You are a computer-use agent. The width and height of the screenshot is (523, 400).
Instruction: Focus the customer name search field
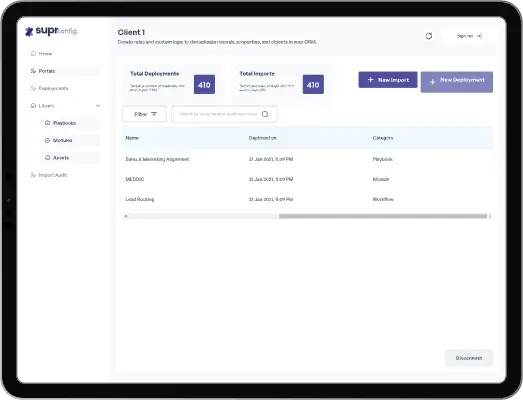click(224, 114)
